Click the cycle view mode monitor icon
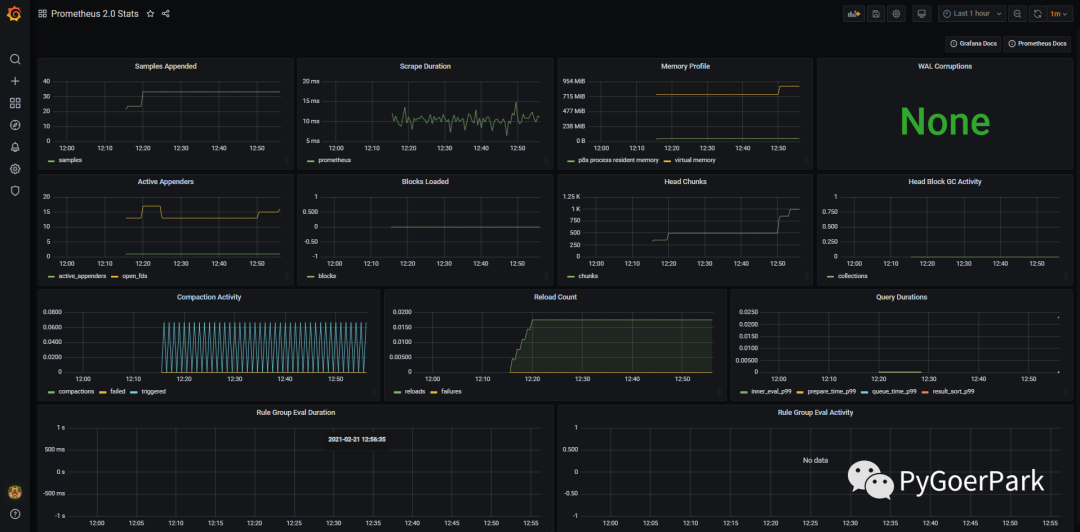This screenshot has height=532, width=1080. [x=922, y=14]
